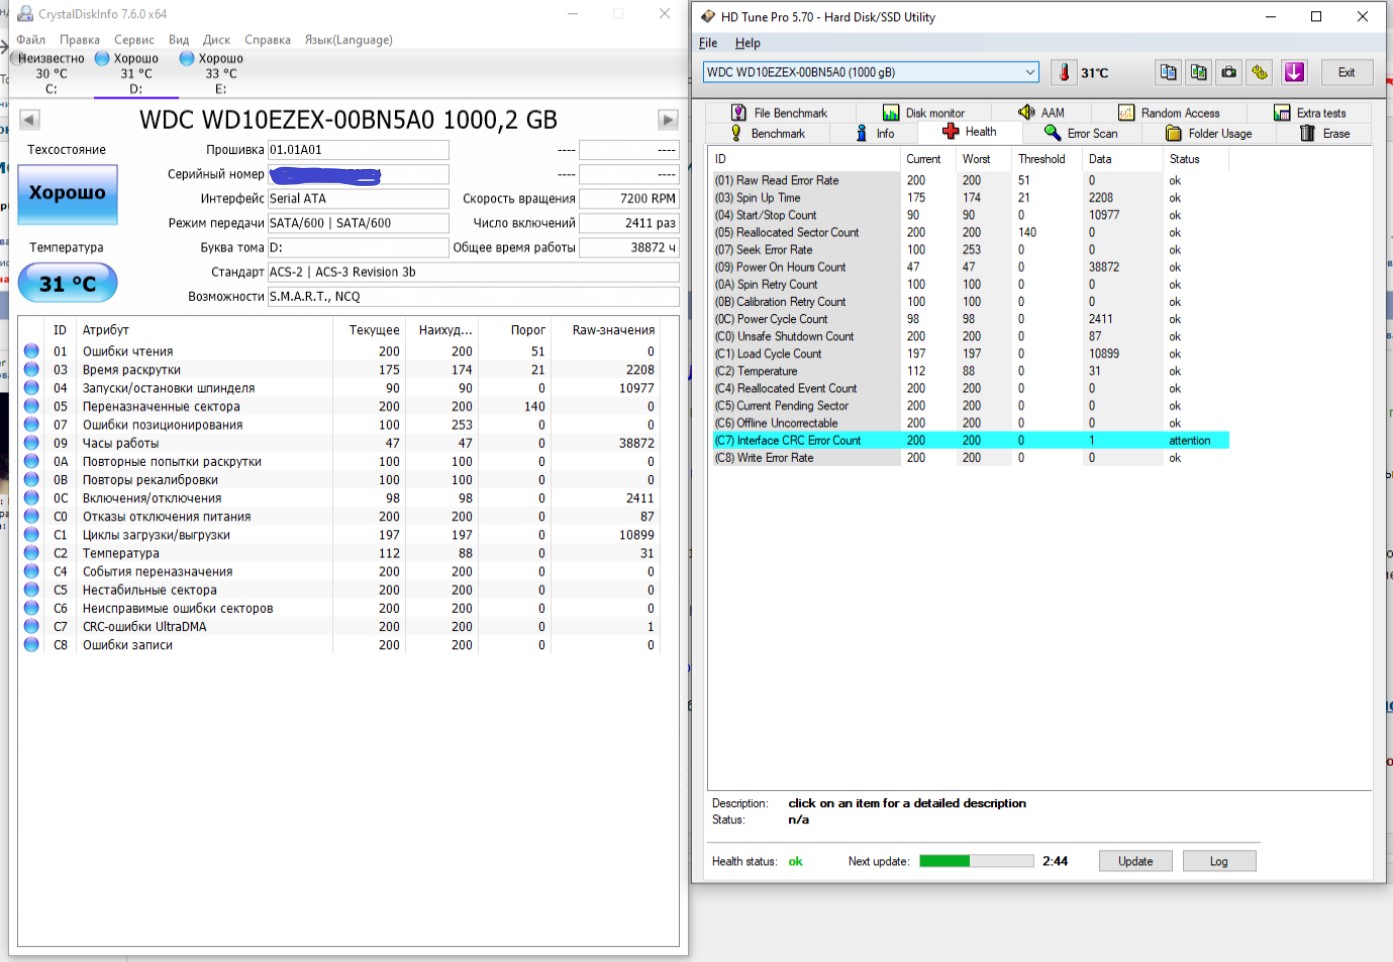Click the Error Scan magnifier icon
Screen dimensions: 1393x962
coord(1052,132)
